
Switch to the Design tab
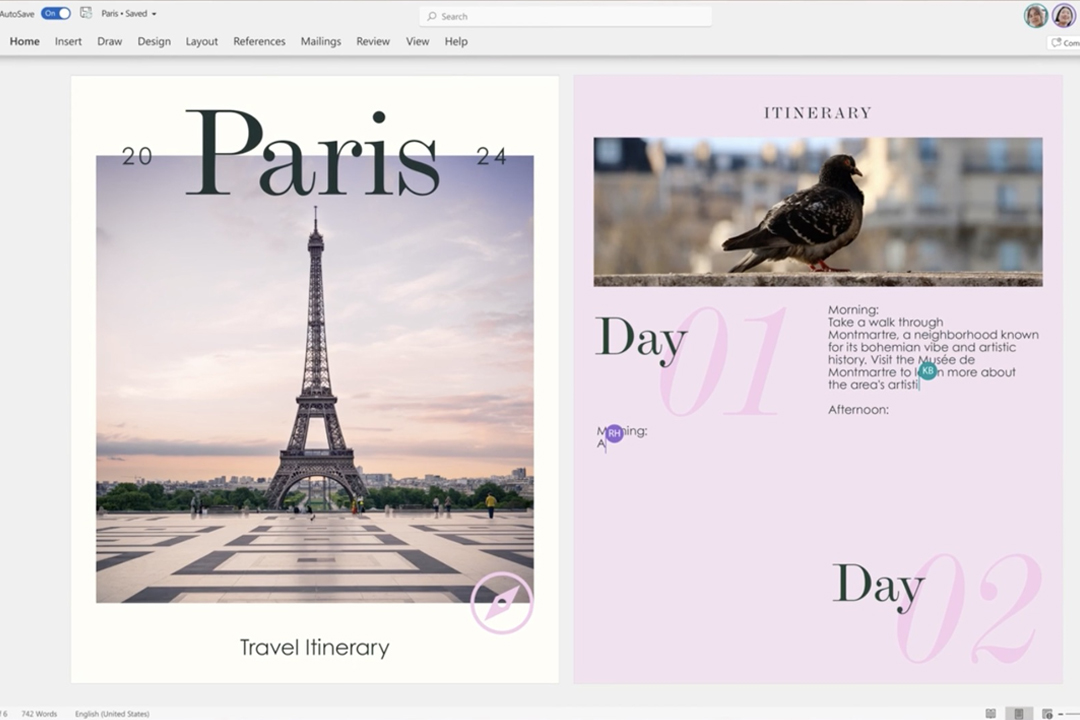[x=154, y=42]
